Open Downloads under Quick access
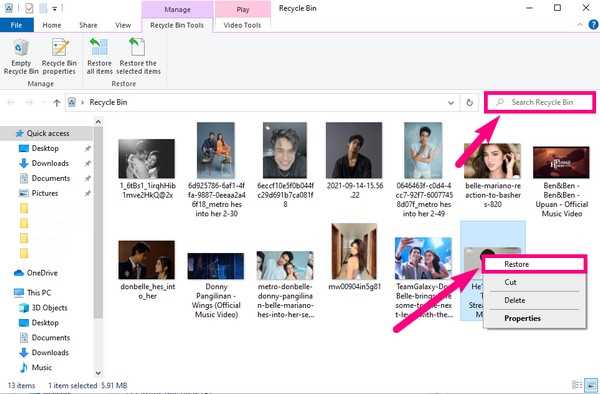Viewport: 600px width, 394px height. [x=50, y=163]
